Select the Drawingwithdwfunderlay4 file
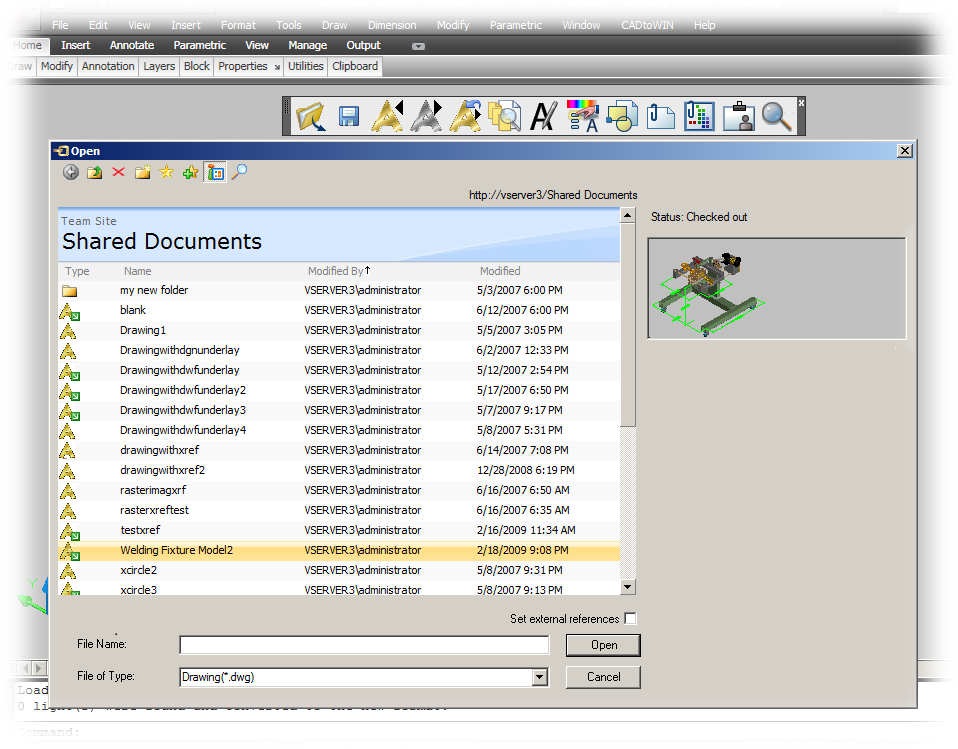Viewport: 958px width, 749px height. pos(339,430)
